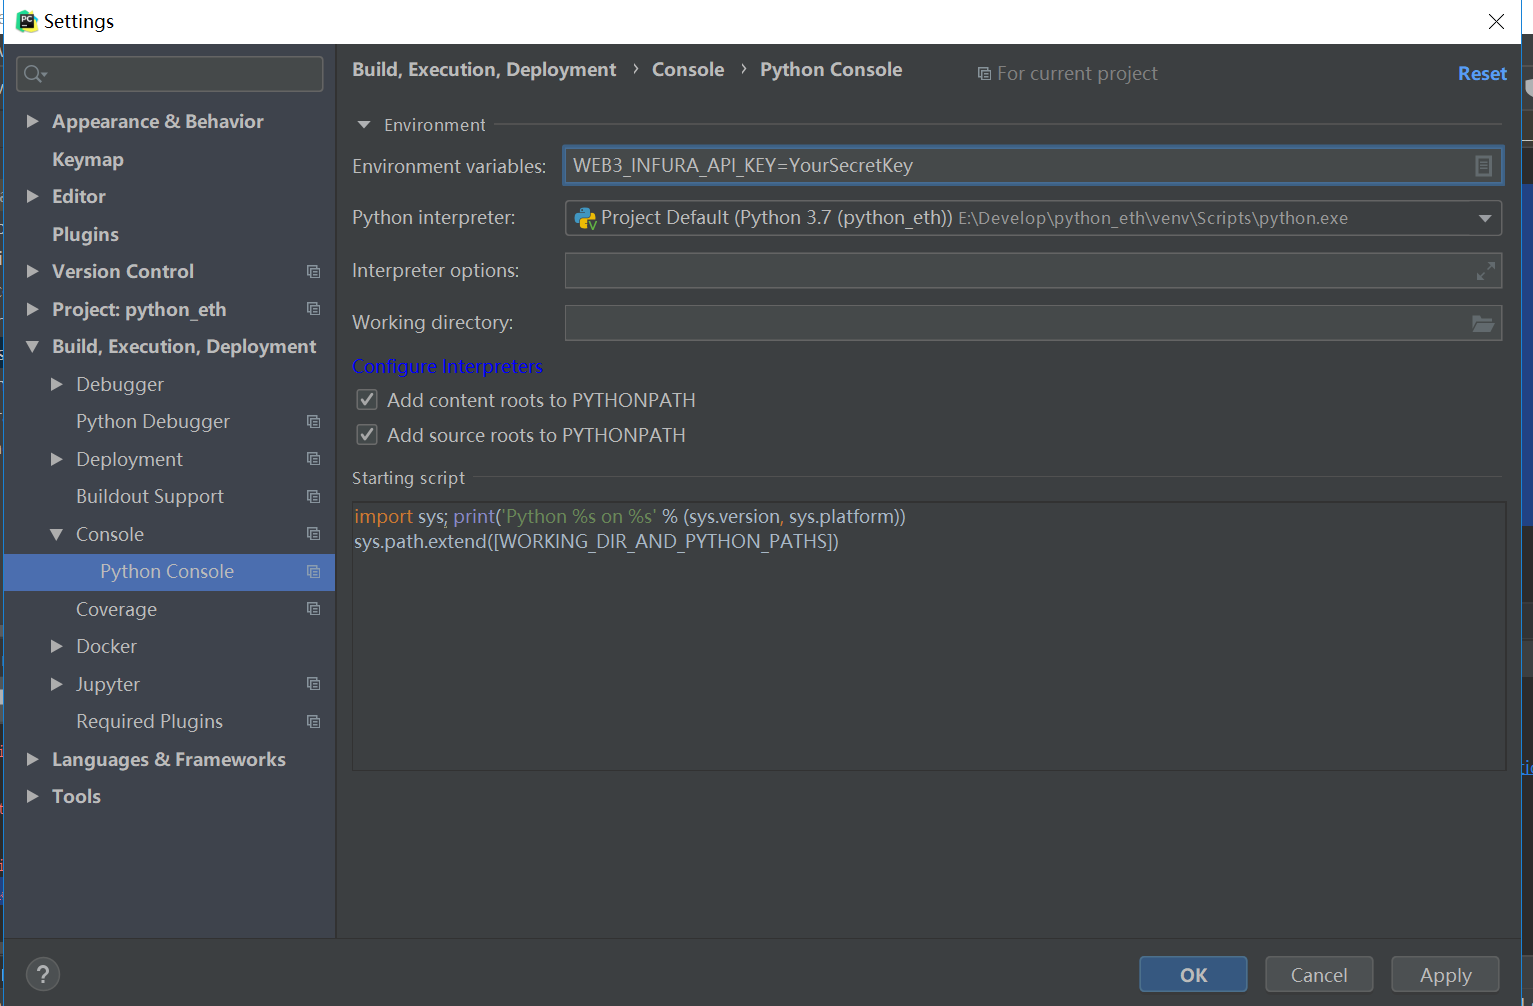Screen dimensions: 1533x1006
Task: Open the Python interpreter dropdown
Action: point(1485,217)
